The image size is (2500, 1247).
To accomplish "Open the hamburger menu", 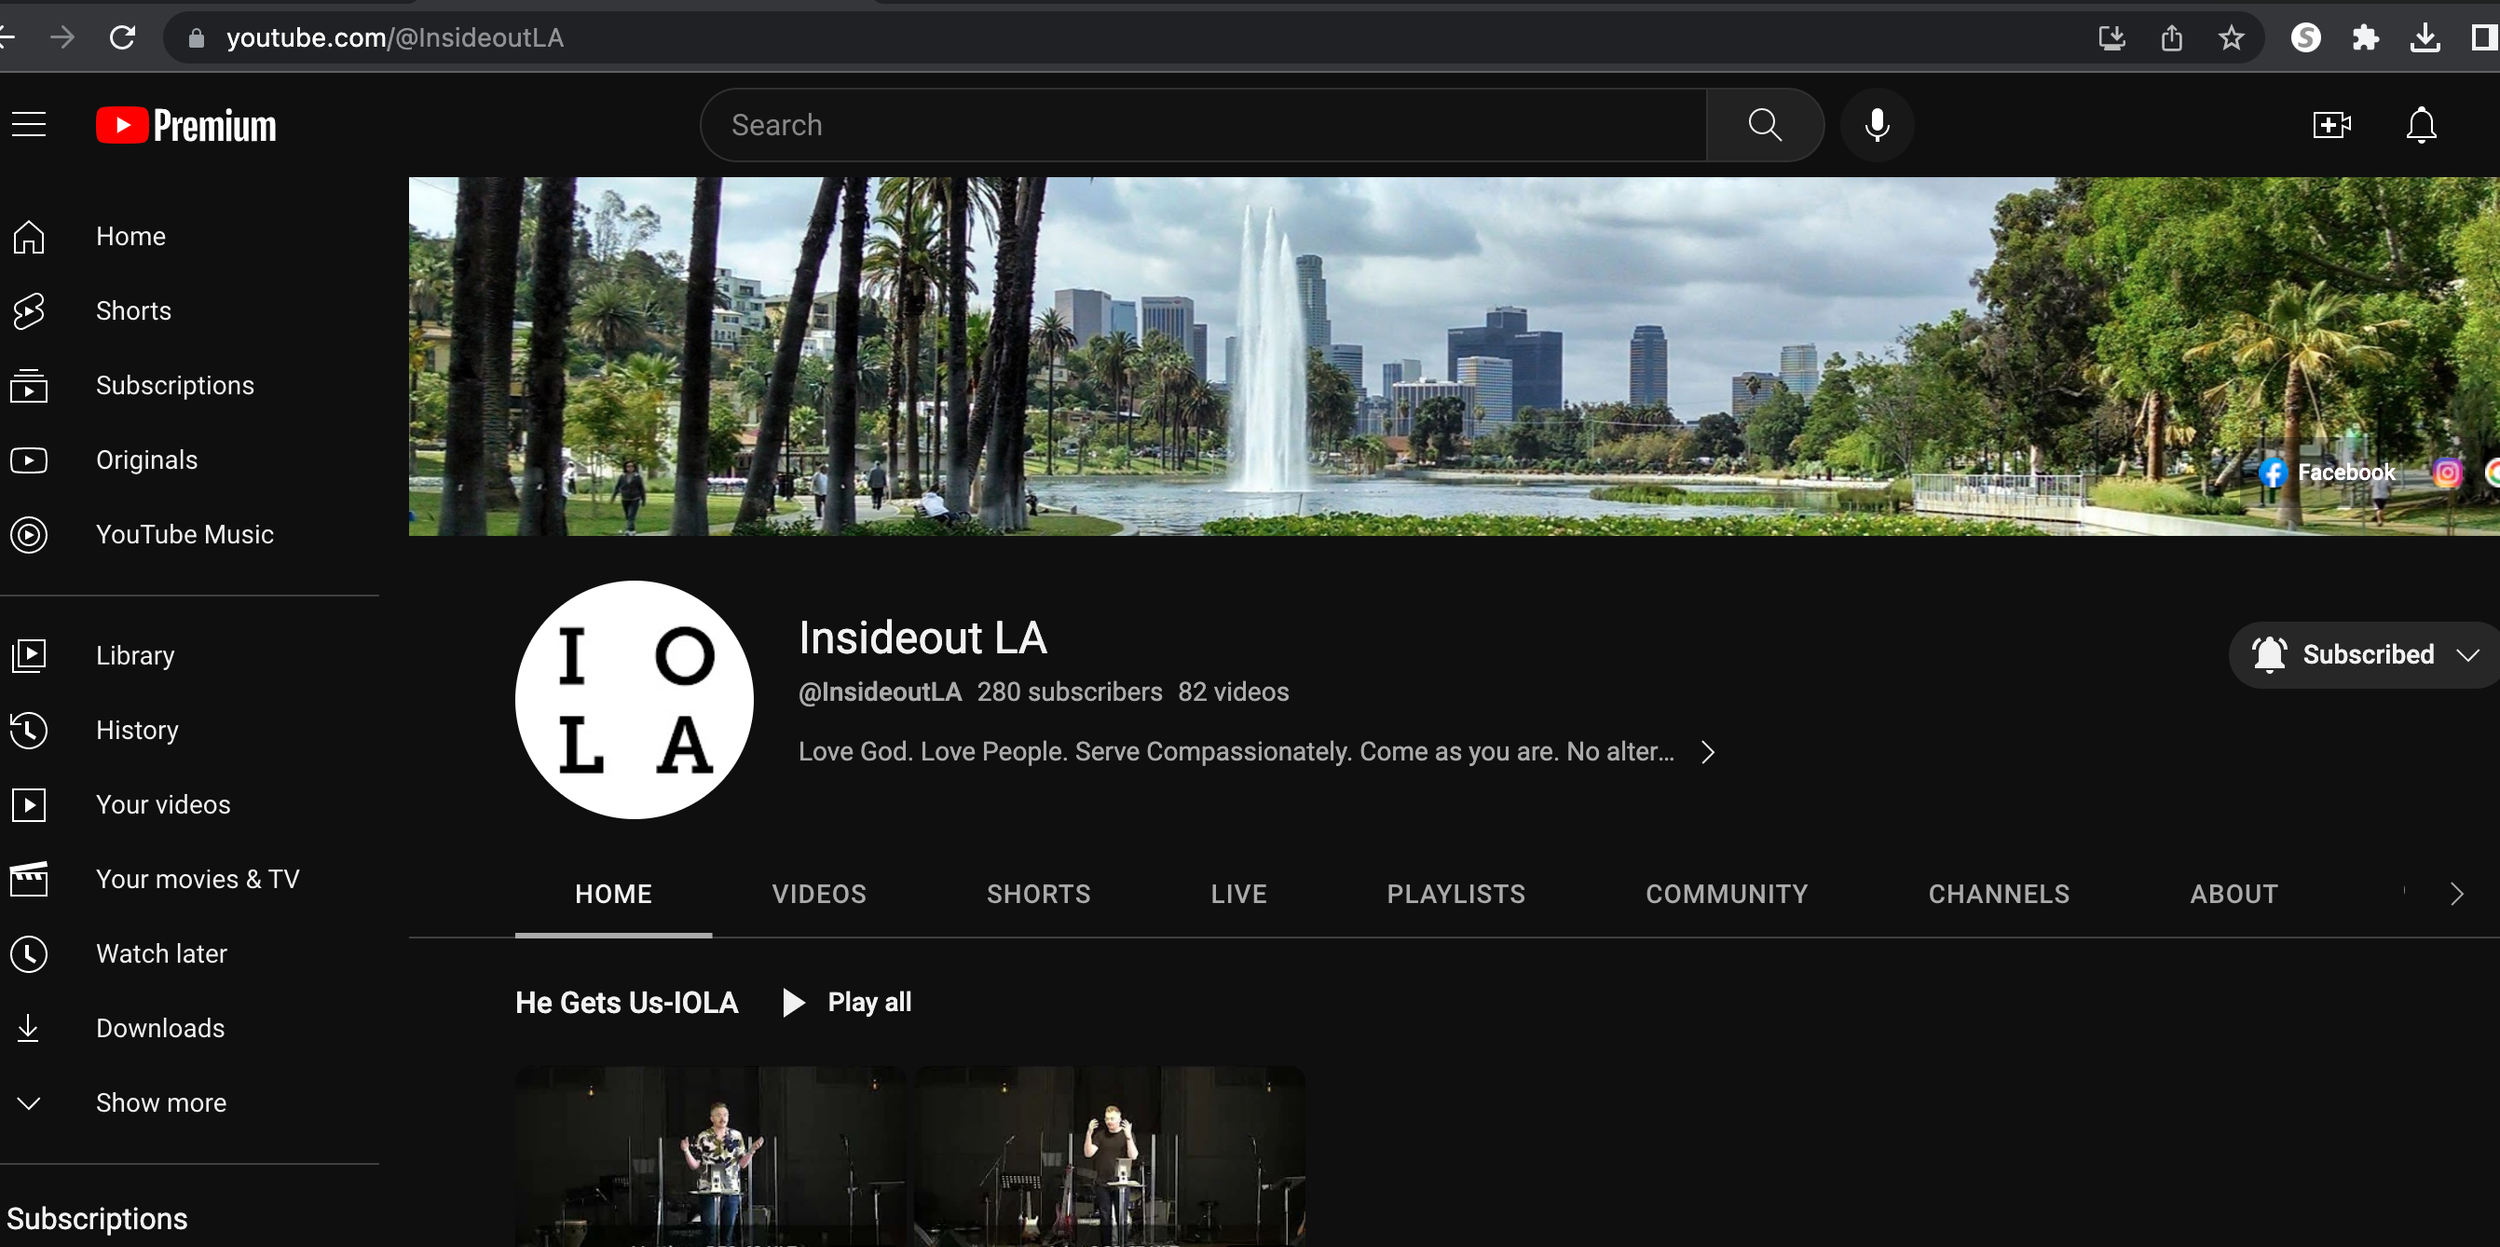I will pyautogui.click(x=27, y=123).
